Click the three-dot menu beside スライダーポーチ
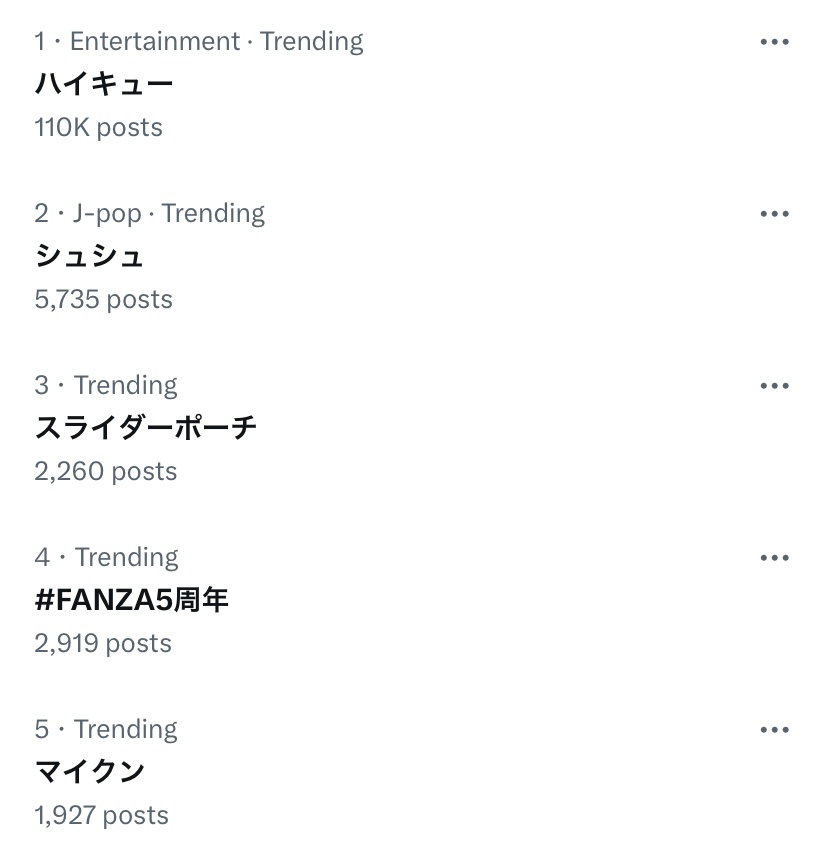 click(775, 386)
